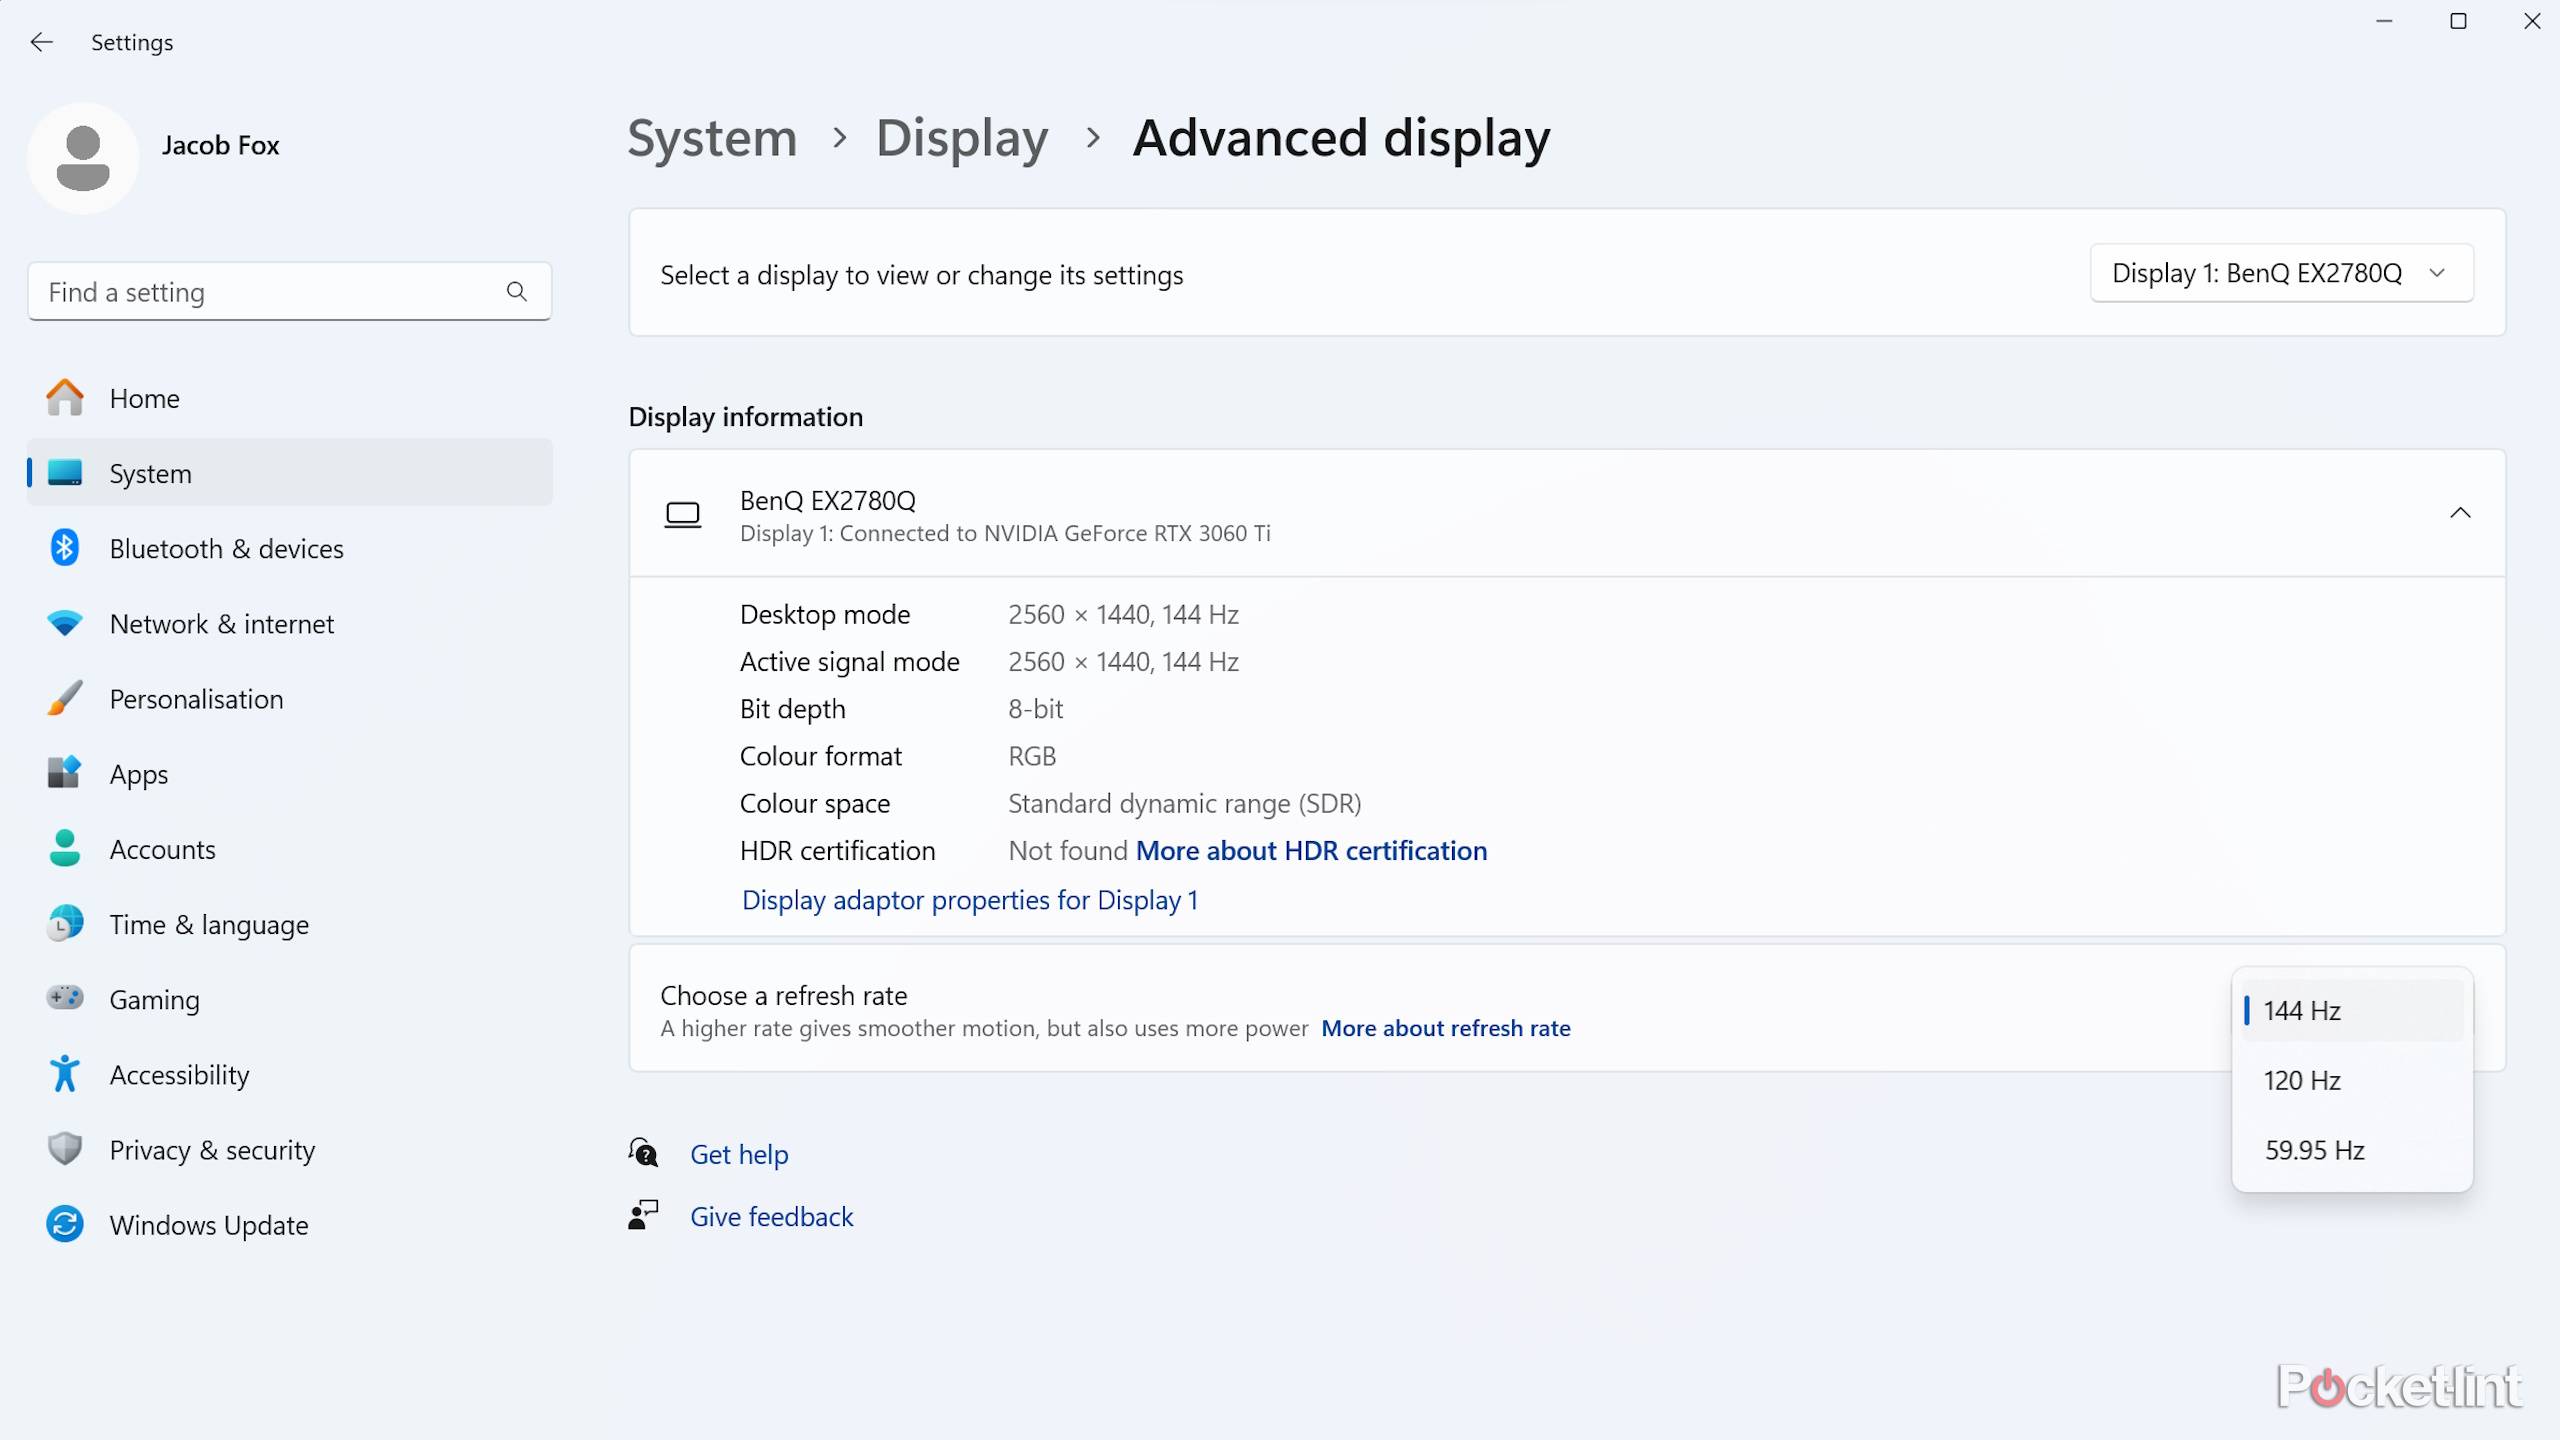Open the Display 1: BenQ EX2780Q dropdown
The width and height of the screenshot is (2560, 1440).
pos(2281,273)
